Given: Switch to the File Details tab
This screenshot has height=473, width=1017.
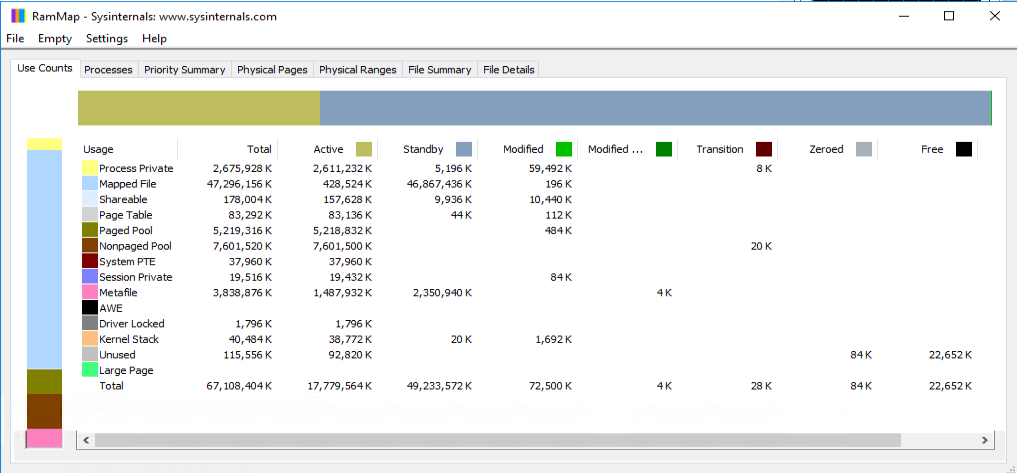Looking at the screenshot, I should [508, 69].
